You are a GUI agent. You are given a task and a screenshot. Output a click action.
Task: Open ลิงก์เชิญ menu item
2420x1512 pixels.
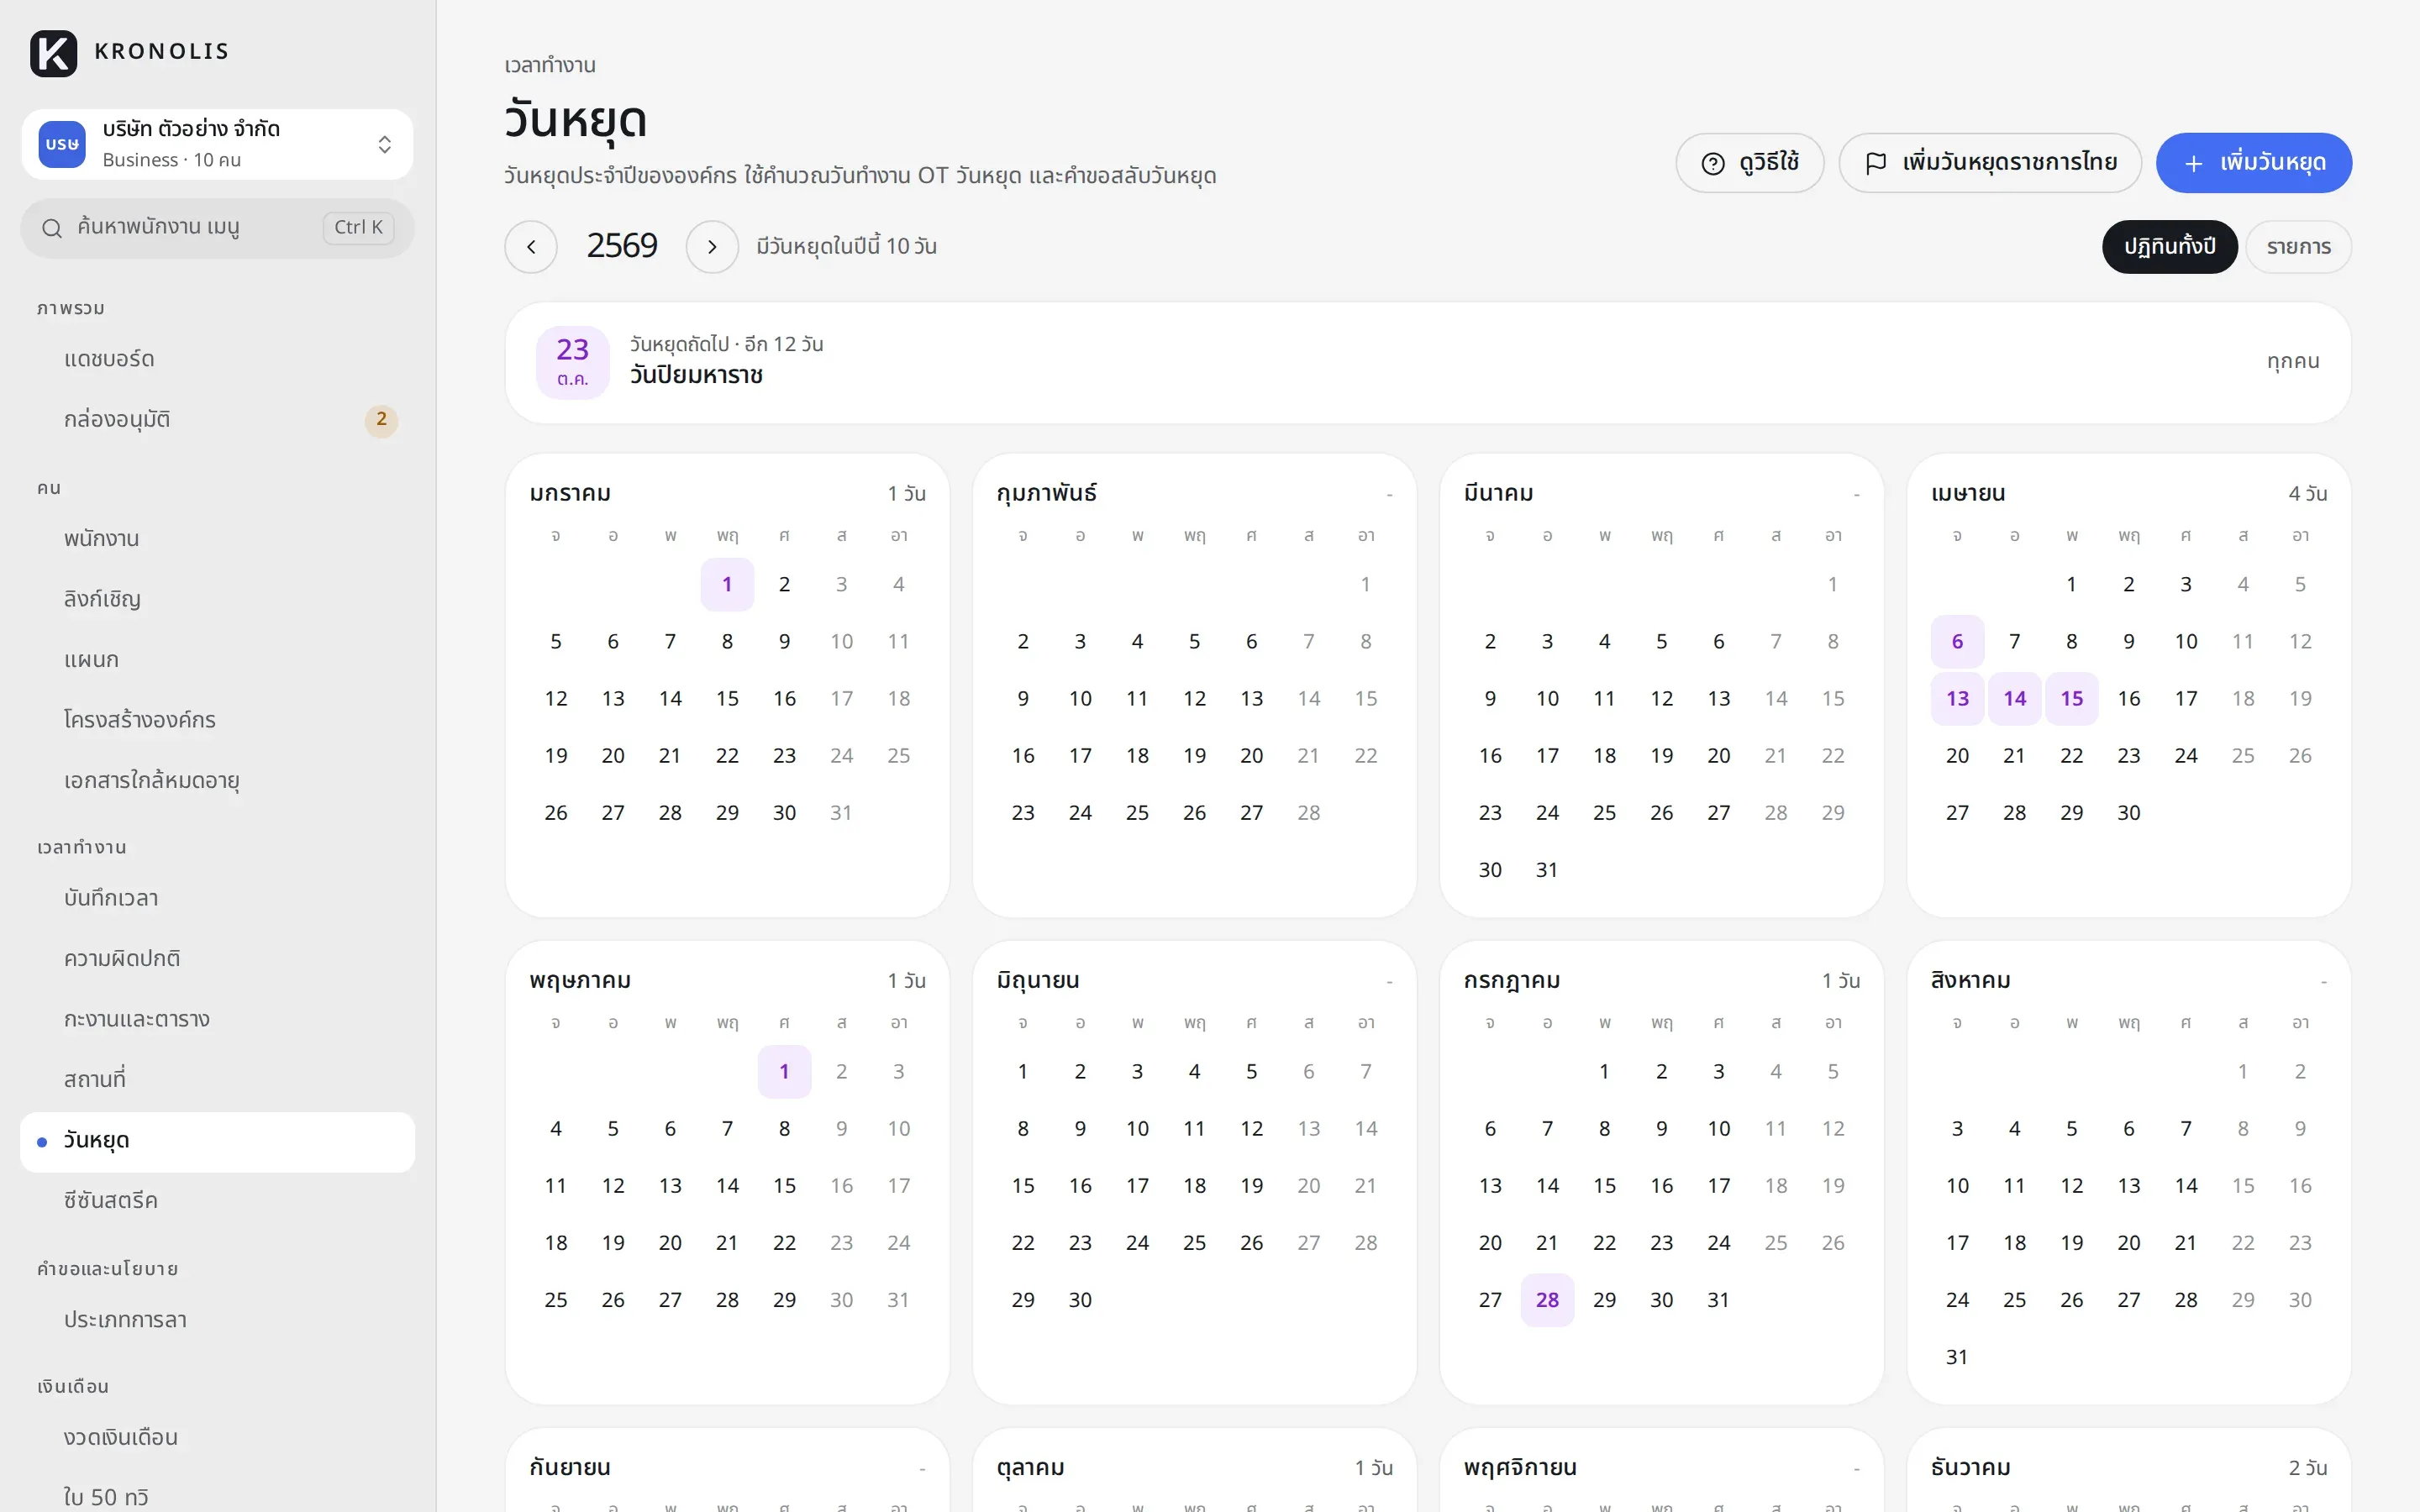tap(217, 599)
